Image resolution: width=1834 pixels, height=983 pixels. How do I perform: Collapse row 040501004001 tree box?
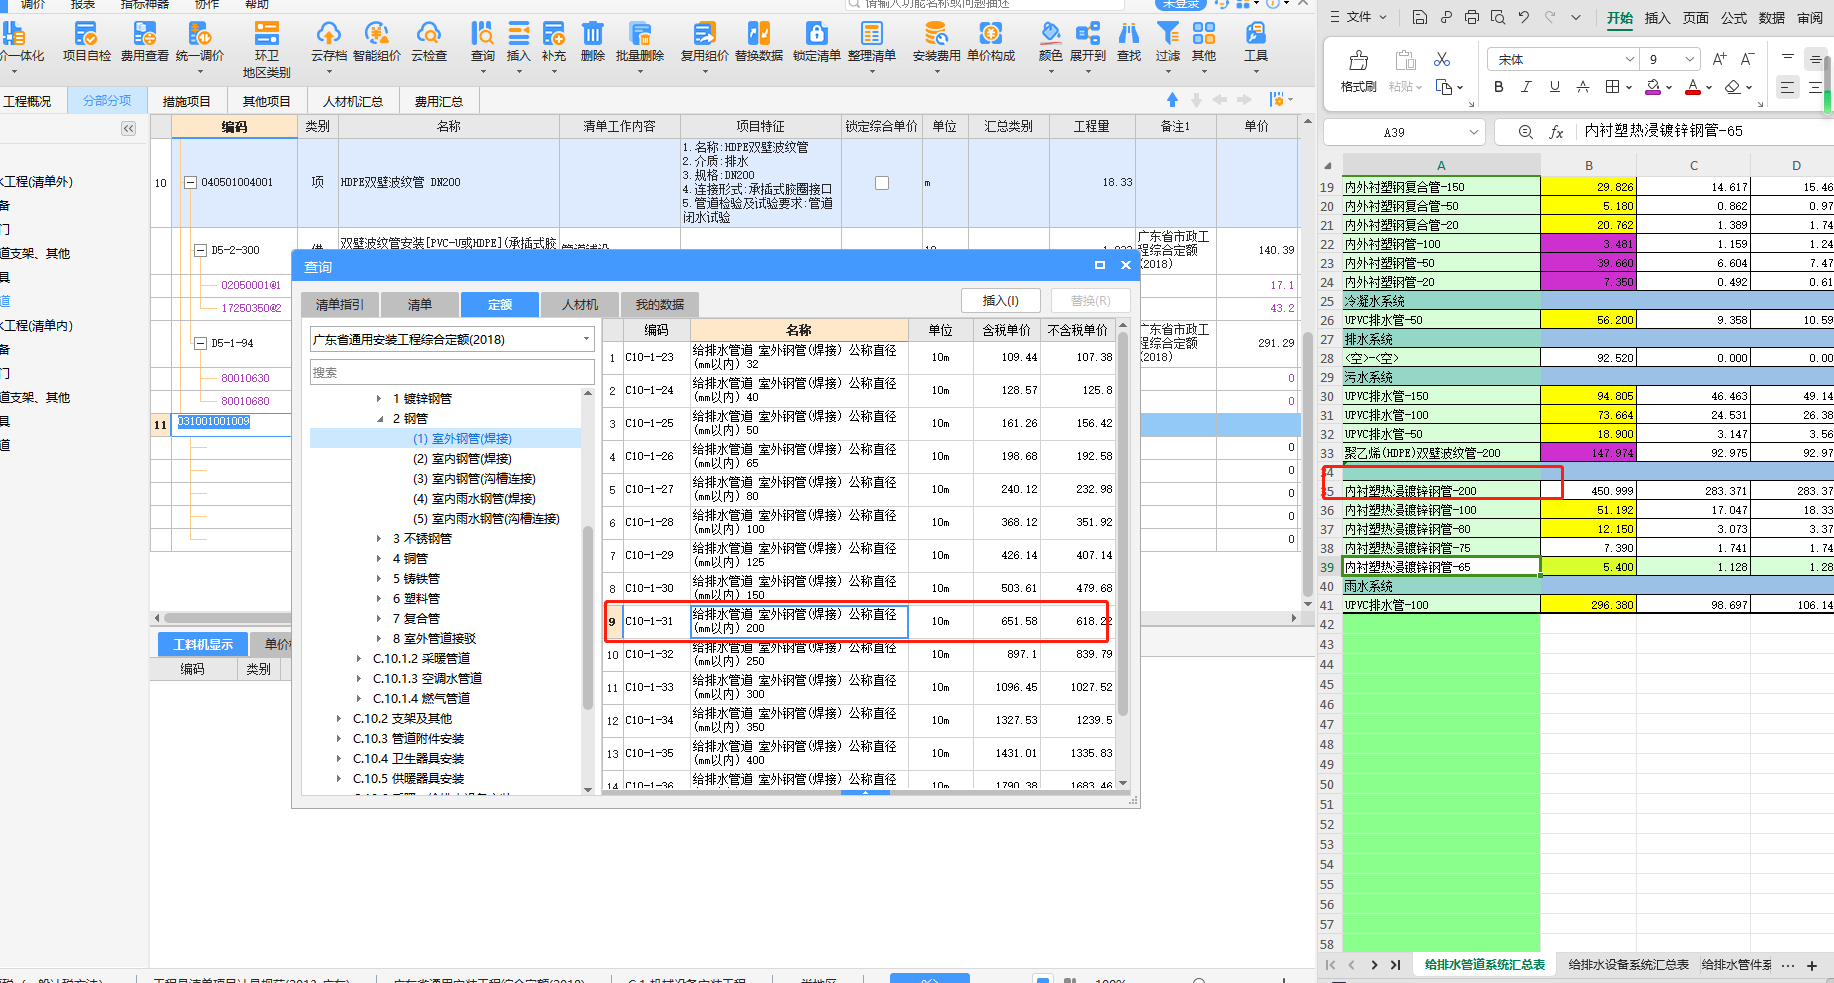tap(190, 183)
